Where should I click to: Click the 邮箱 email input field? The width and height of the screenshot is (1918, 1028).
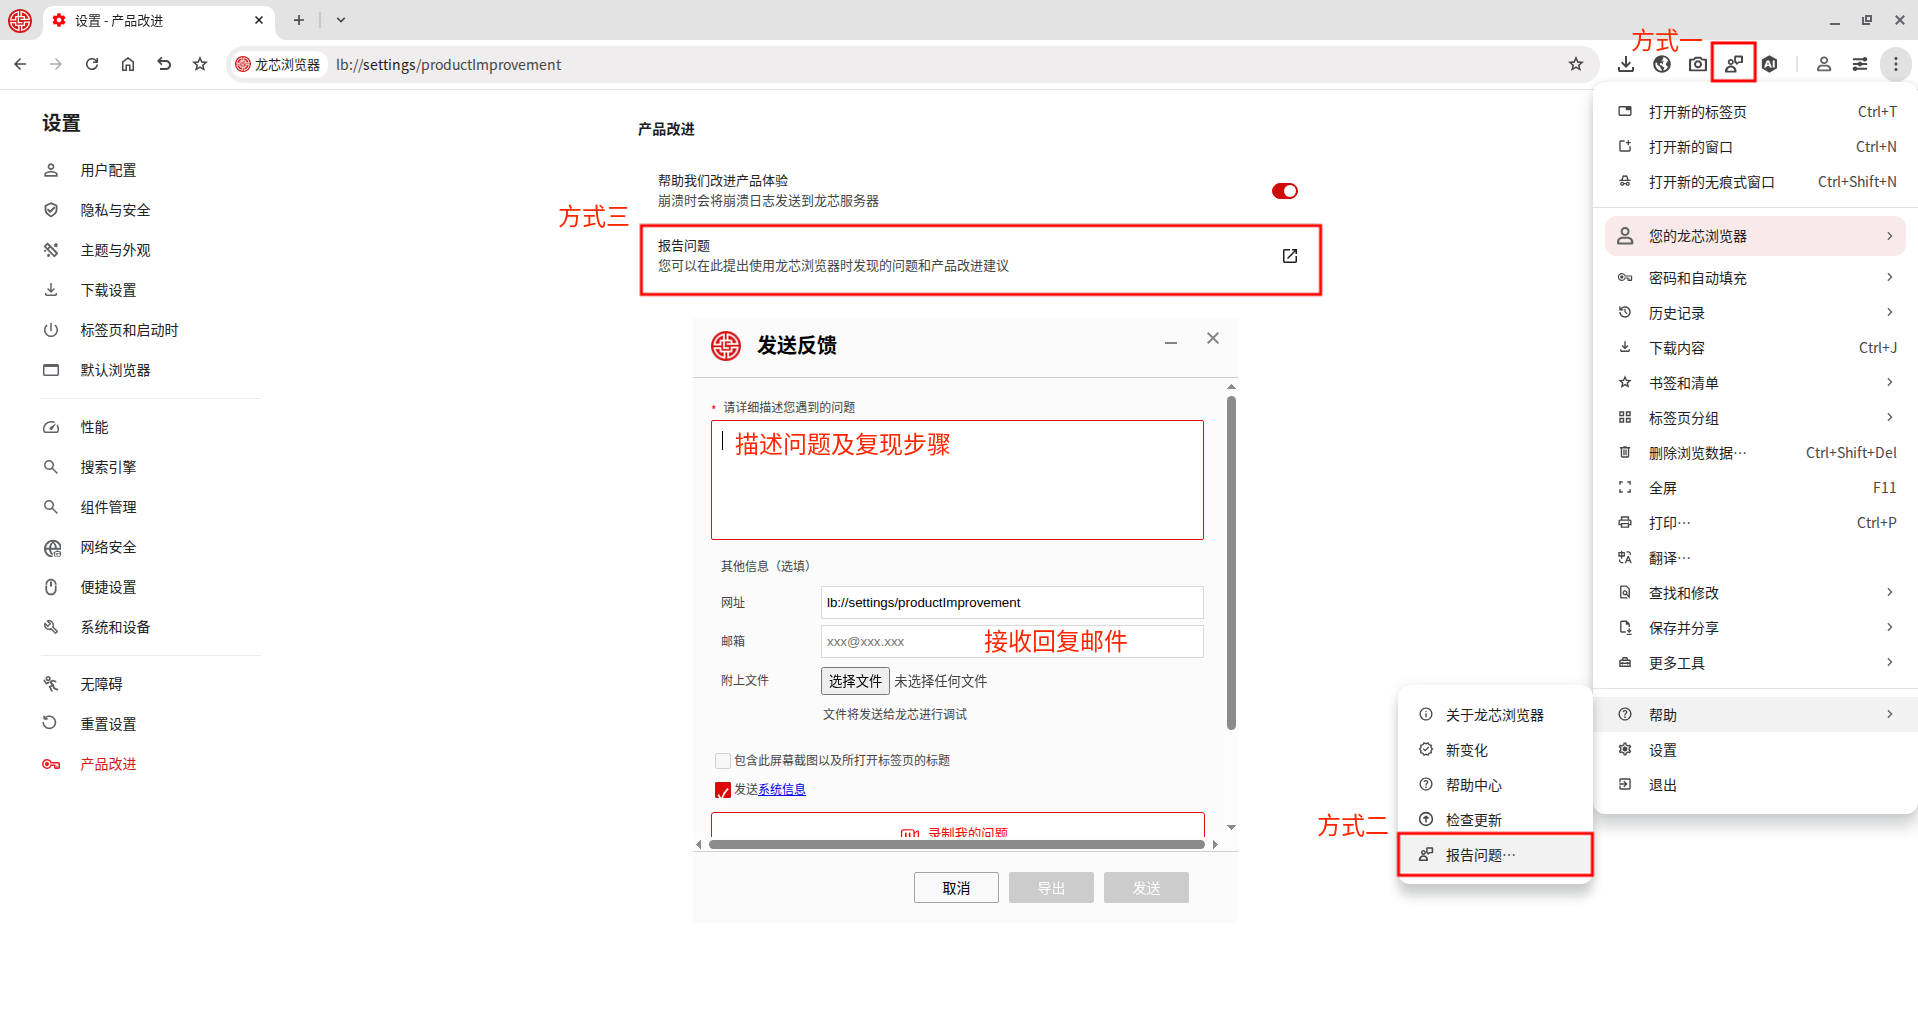[x=1011, y=642]
